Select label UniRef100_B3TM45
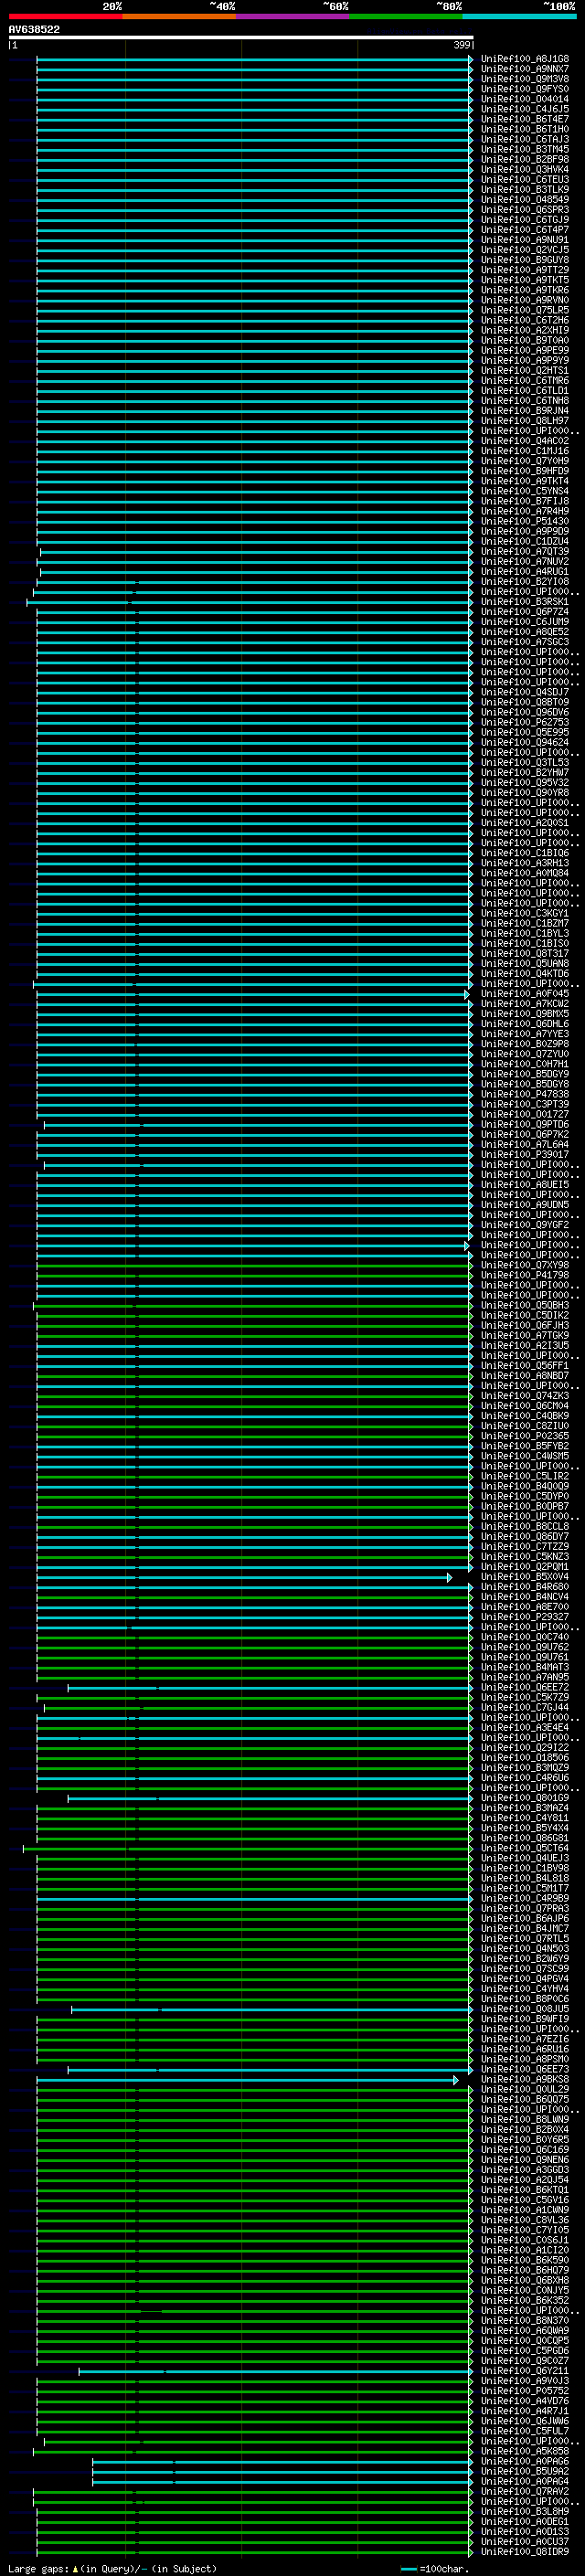The width and height of the screenshot is (585, 2576). point(525,149)
